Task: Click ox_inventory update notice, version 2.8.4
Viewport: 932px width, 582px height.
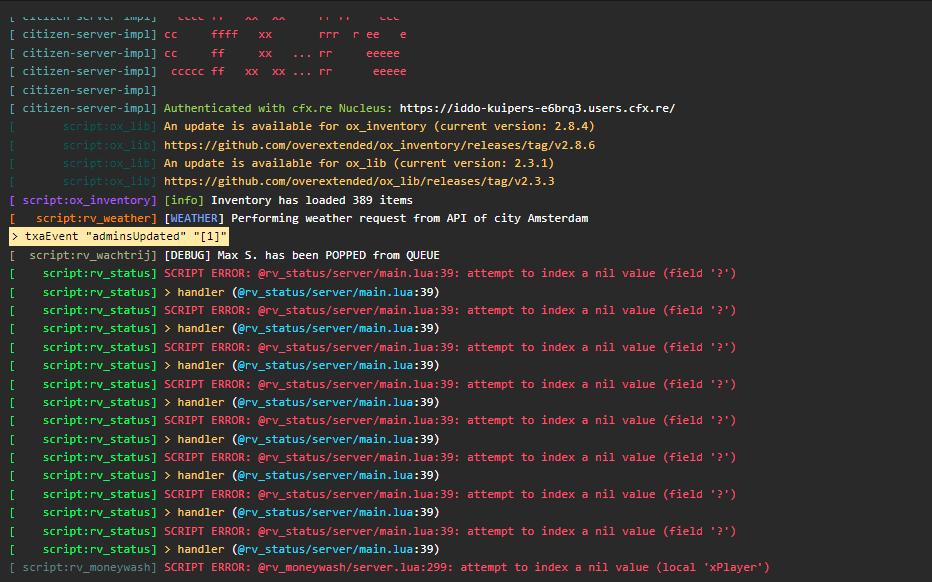Action: tap(359, 126)
